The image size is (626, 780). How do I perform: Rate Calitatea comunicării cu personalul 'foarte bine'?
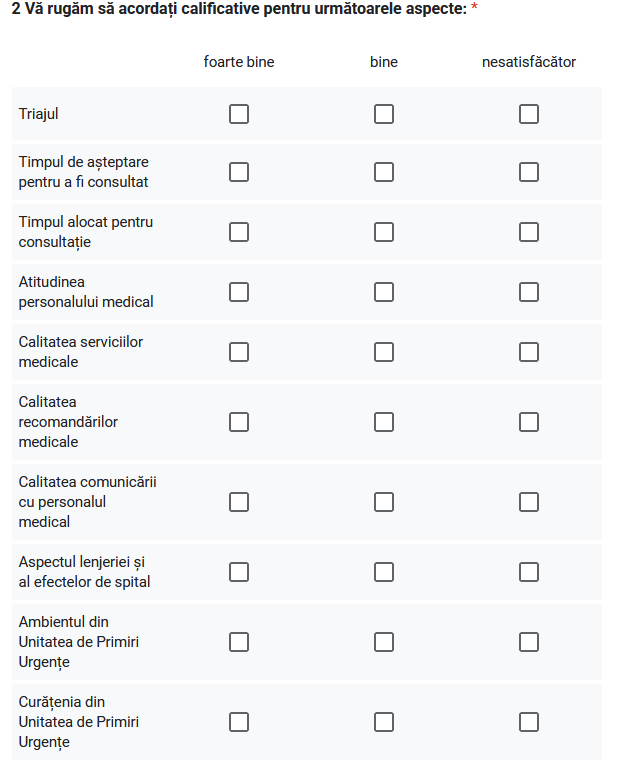239,502
